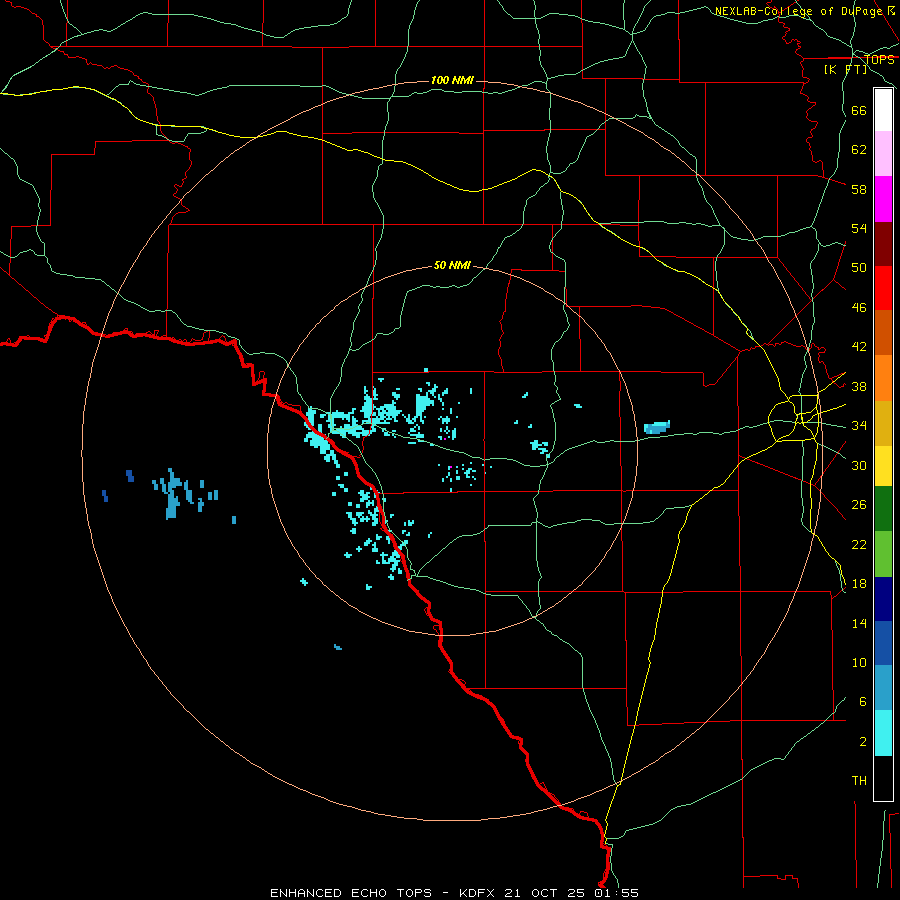Pick the dark orange swatch above 42
900x900 pixels.
click(x=883, y=333)
